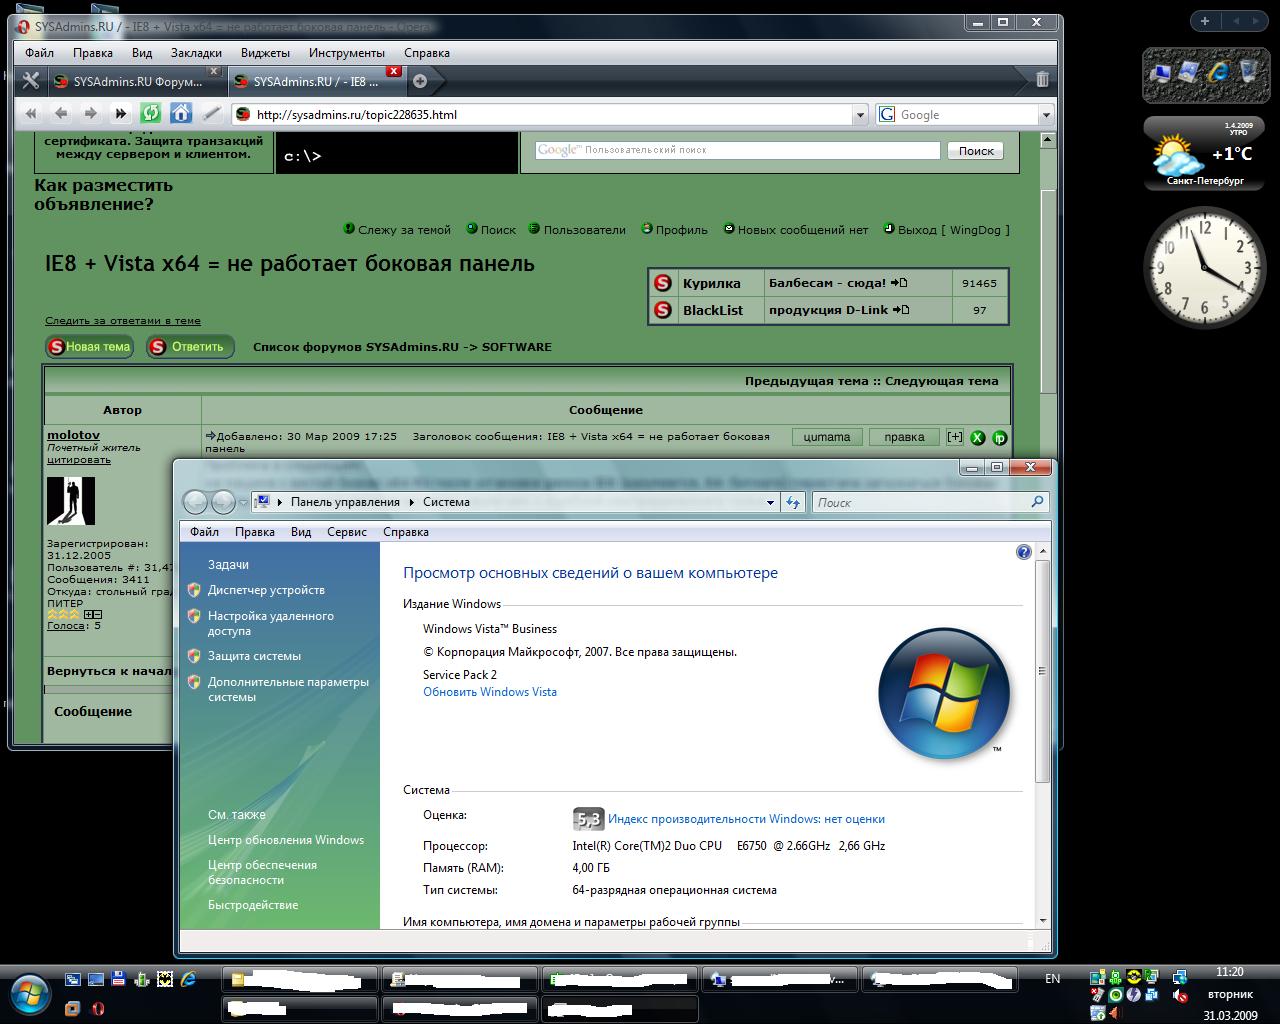
Task: Click the analog clock gadget on the sidebar
Action: pos(1204,266)
